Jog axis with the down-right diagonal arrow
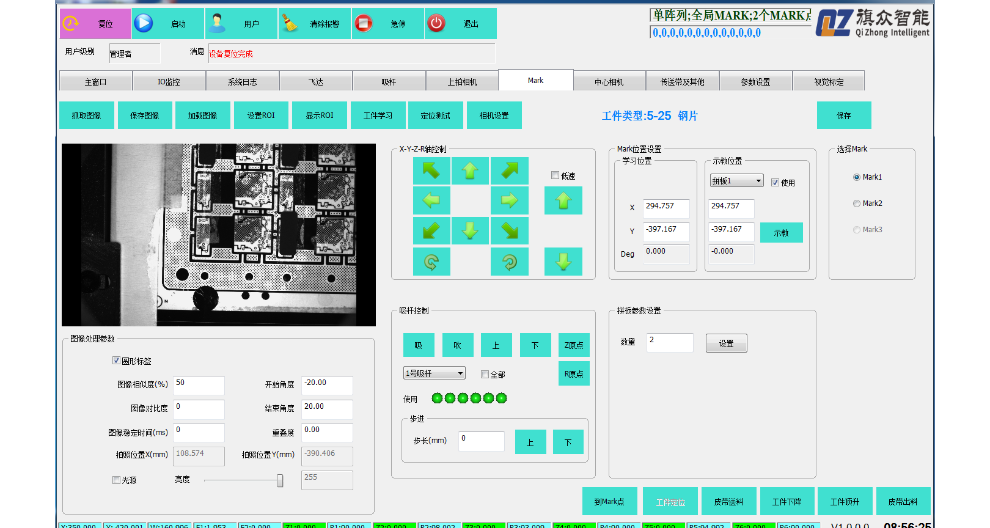This screenshot has width=990, height=528. tap(510, 231)
